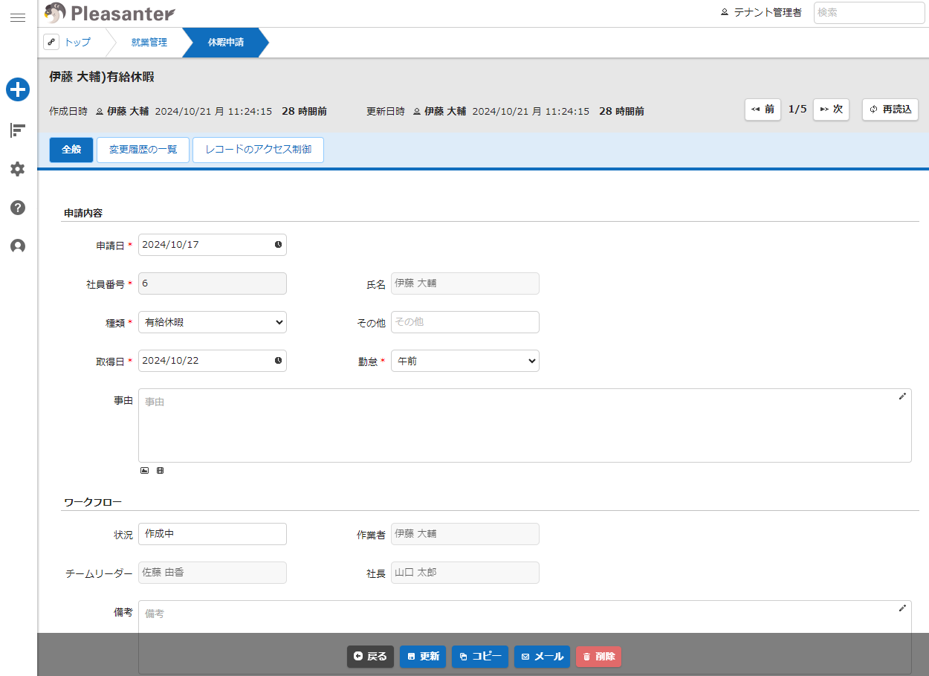Insert image using icon below 事由
929x676 pixels.
(144, 470)
